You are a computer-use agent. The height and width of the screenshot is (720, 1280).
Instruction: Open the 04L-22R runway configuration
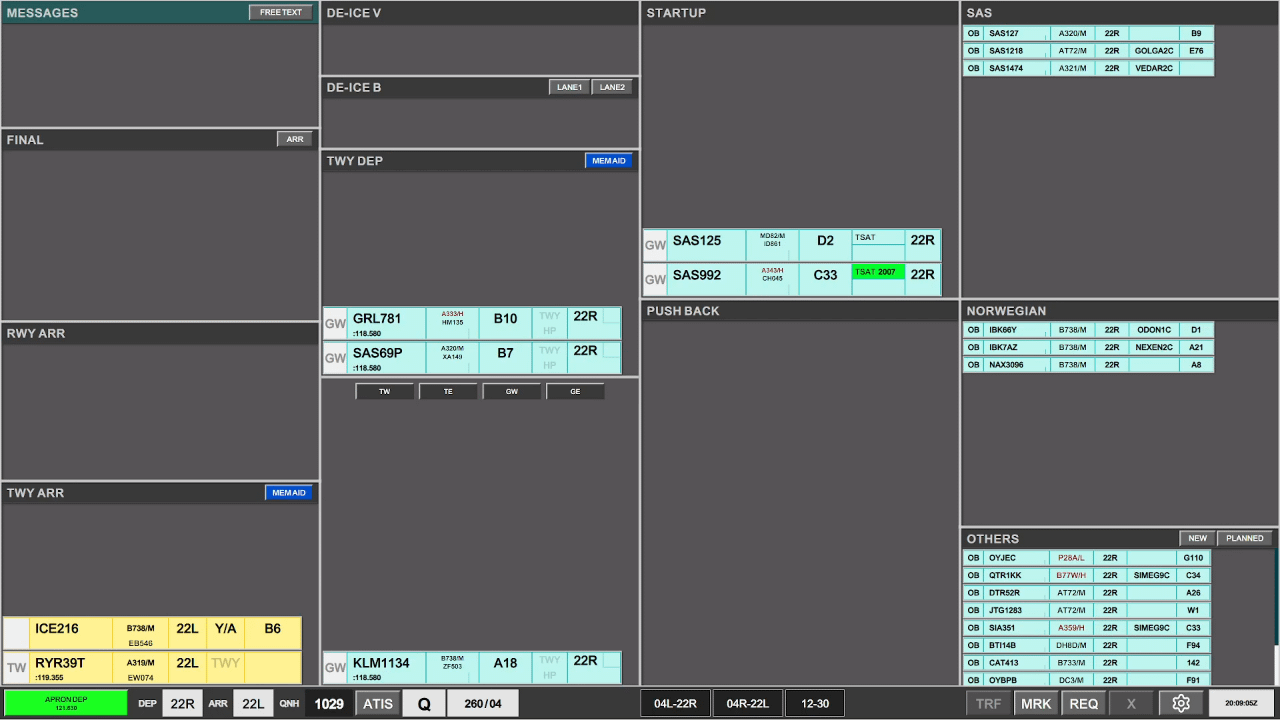click(675, 703)
